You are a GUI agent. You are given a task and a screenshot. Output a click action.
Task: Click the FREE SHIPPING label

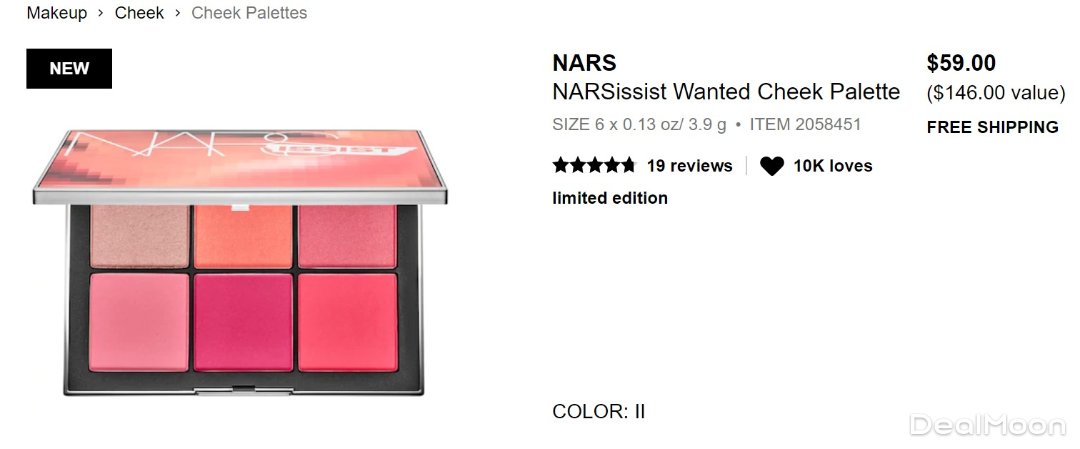click(x=993, y=127)
